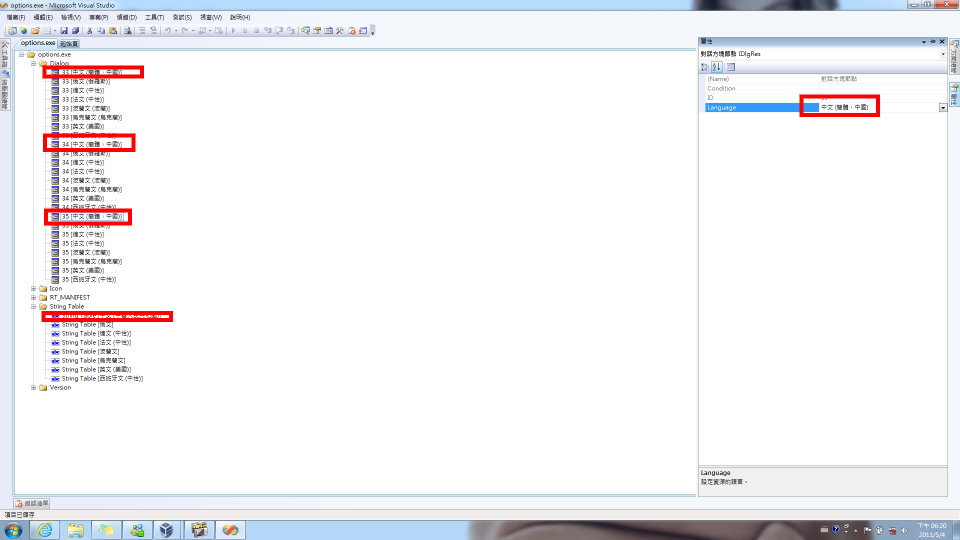Click the Uncomment selection toolbar icon
Image resolution: width=960 pixels, height=540 pixels.
pyautogui.click(x=154, y=31)
